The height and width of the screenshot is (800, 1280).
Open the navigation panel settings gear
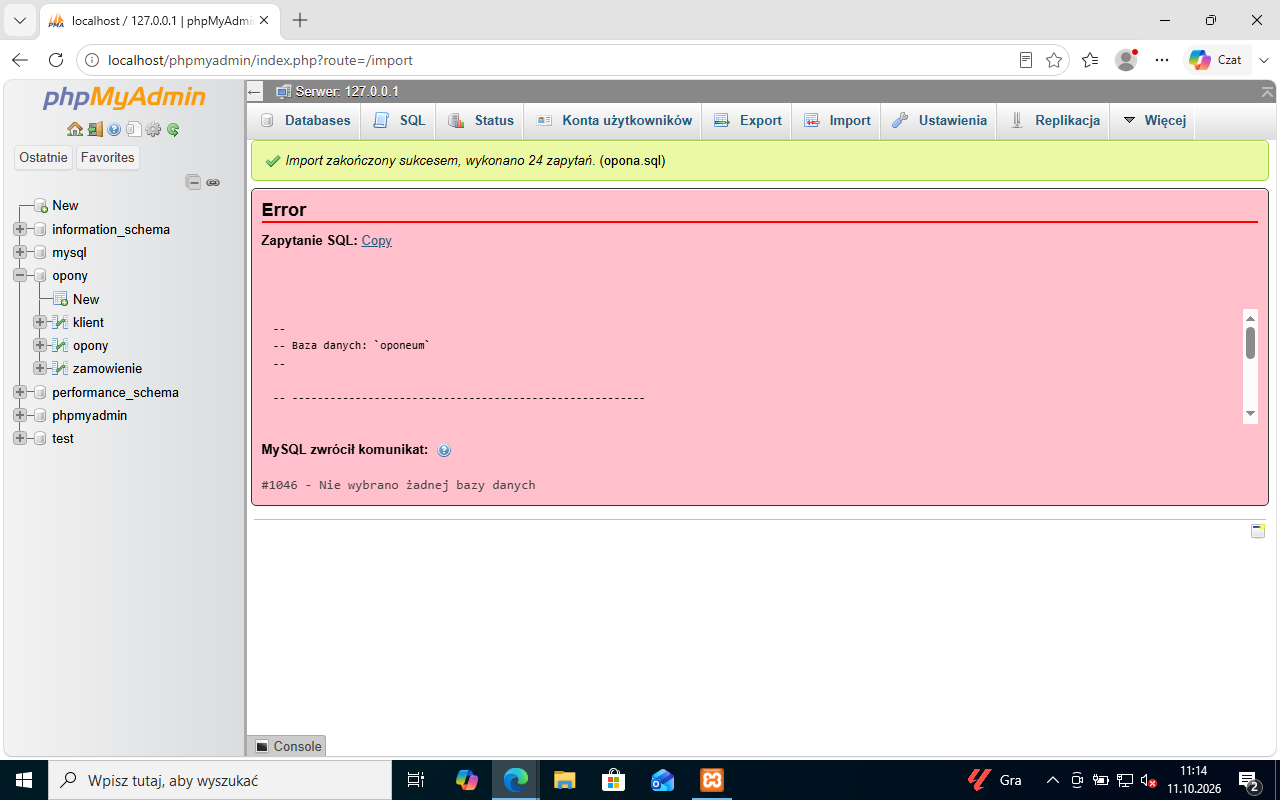pyautogui.click(x=153, y=129)
